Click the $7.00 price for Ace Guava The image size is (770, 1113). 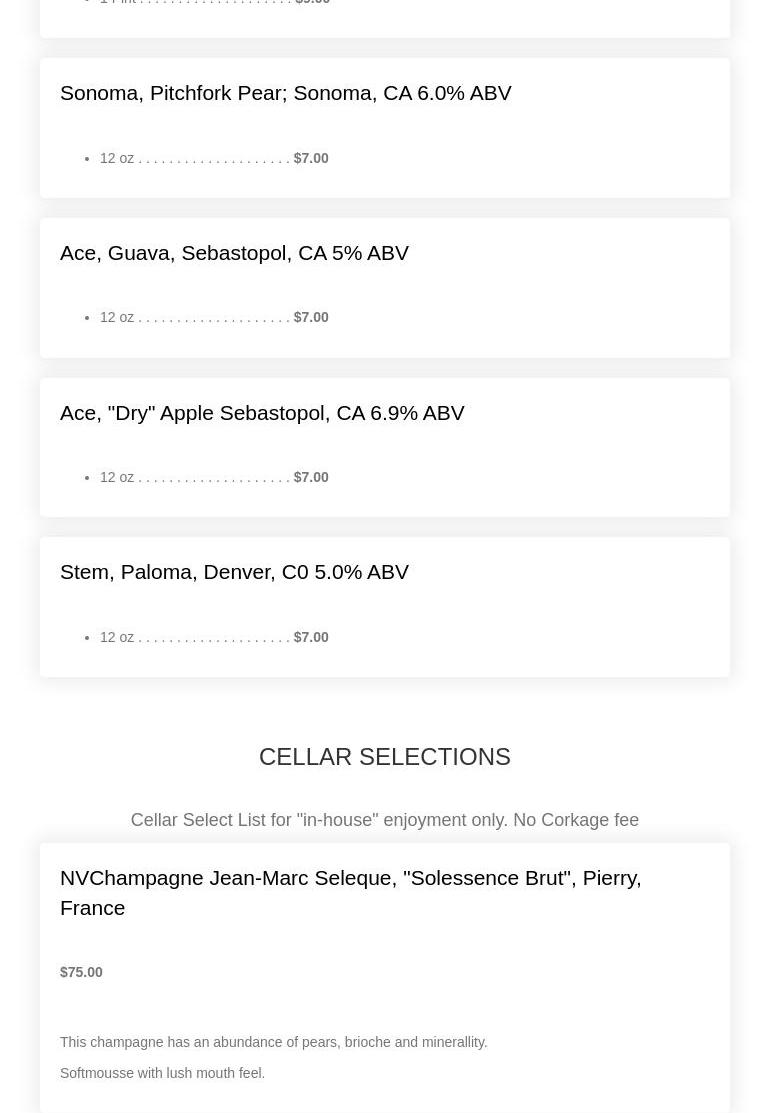coord(311,317)
